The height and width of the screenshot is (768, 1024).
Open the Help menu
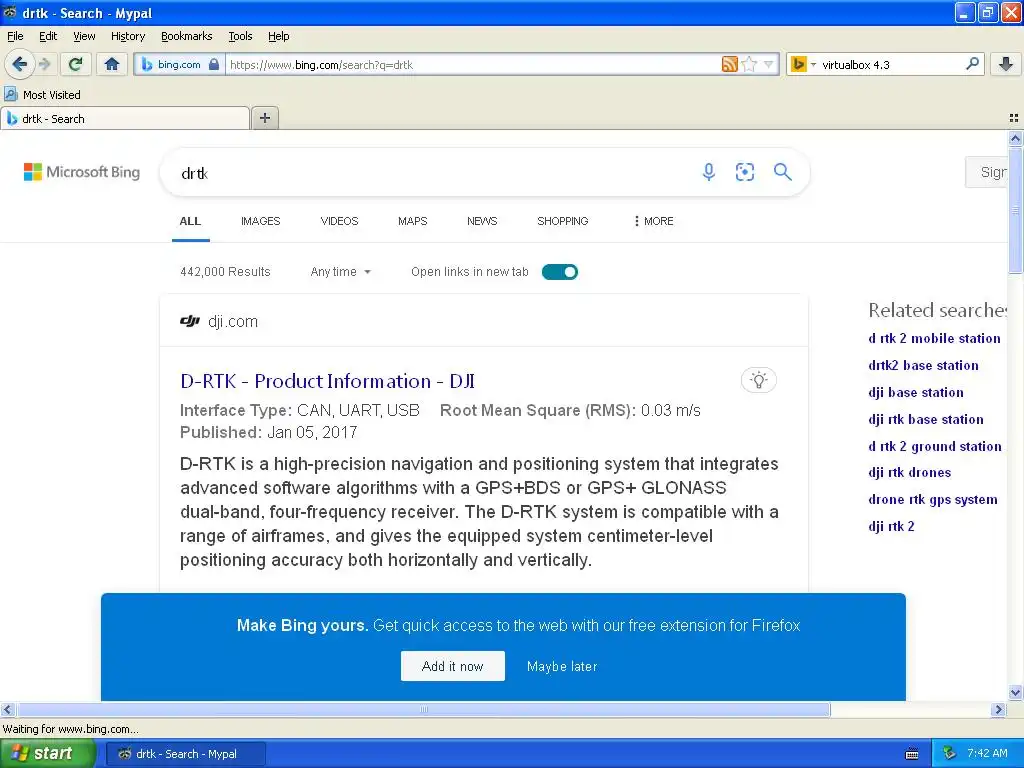coord(278,36)
